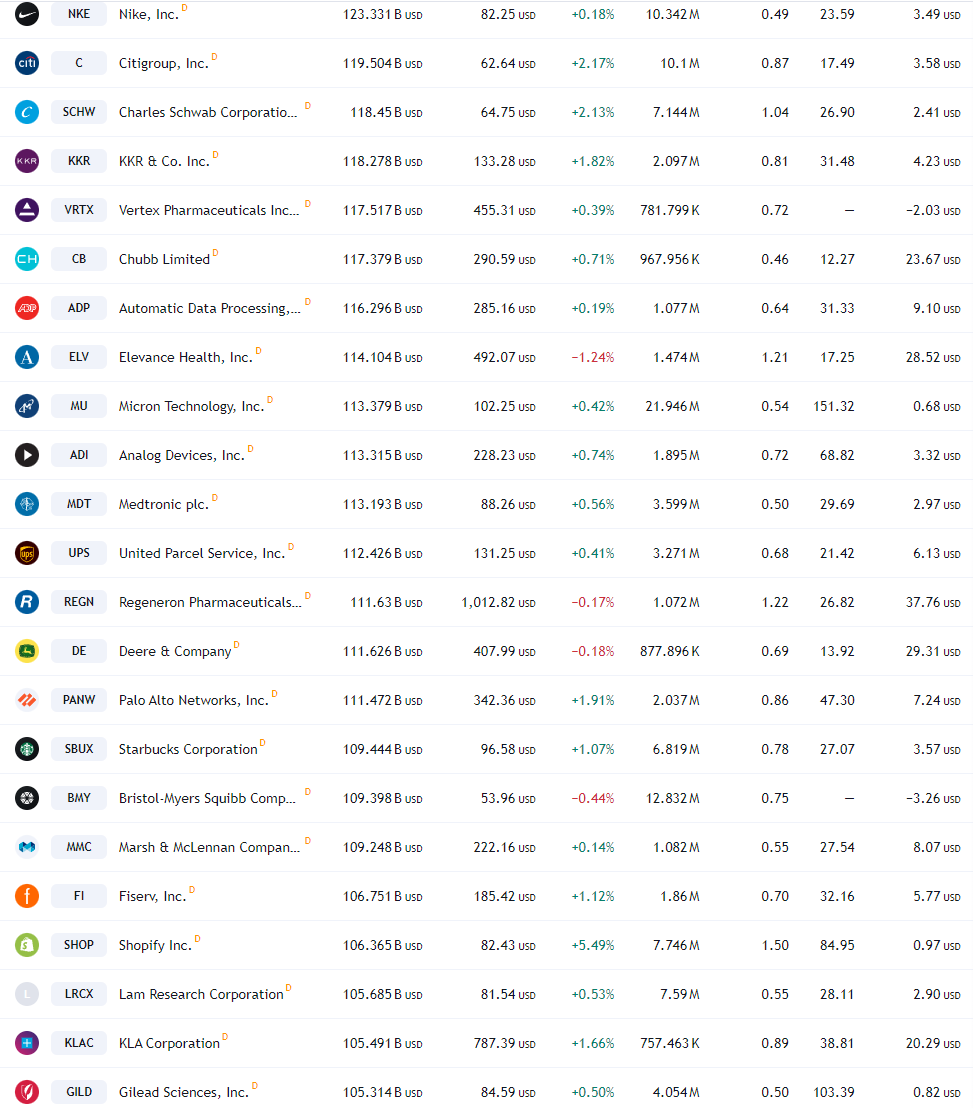Click the Lam Research logo icon
The width and height of the screenshot is (973, 1108).
(27, 994)
